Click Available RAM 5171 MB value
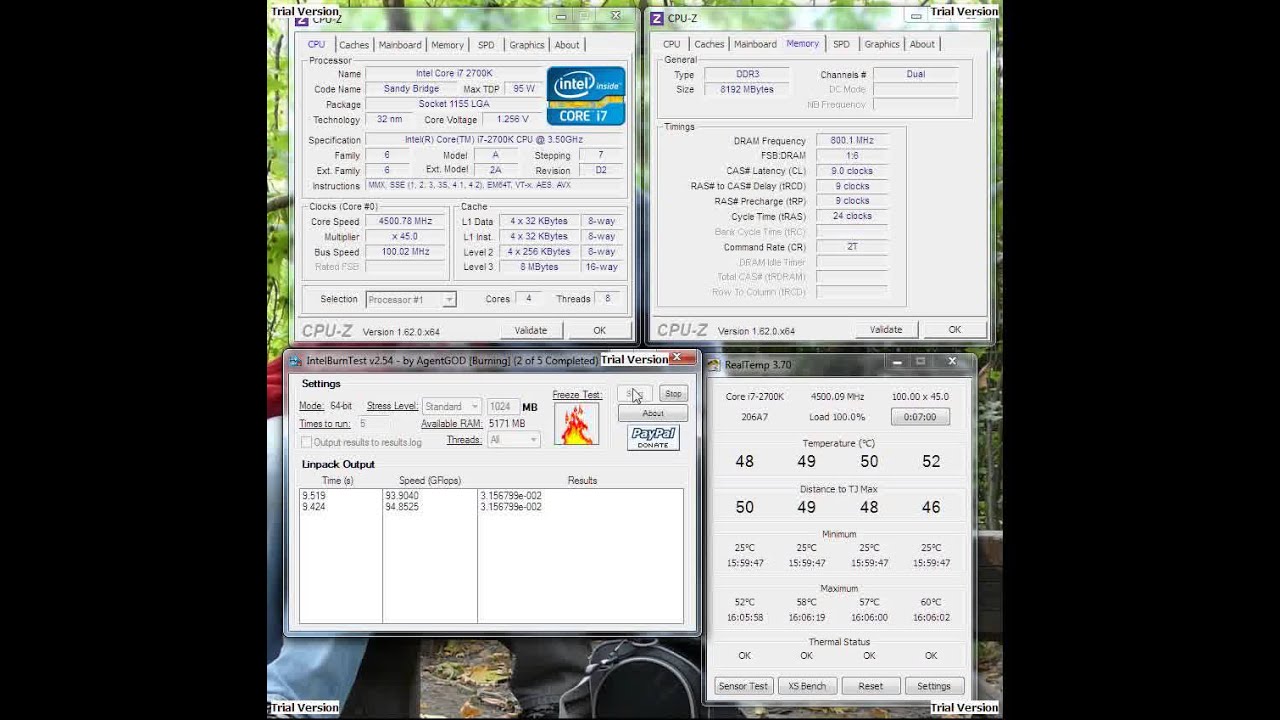 [507, 424]
